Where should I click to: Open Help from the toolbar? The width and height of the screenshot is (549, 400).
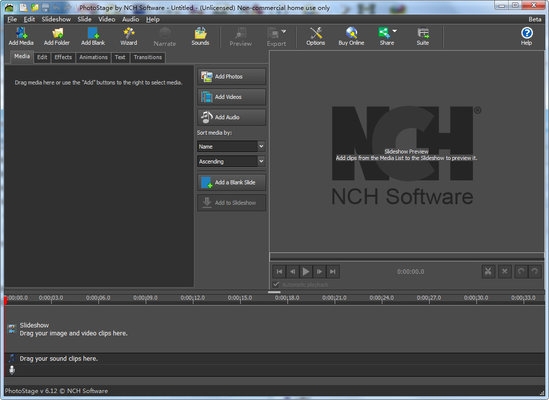526,36
